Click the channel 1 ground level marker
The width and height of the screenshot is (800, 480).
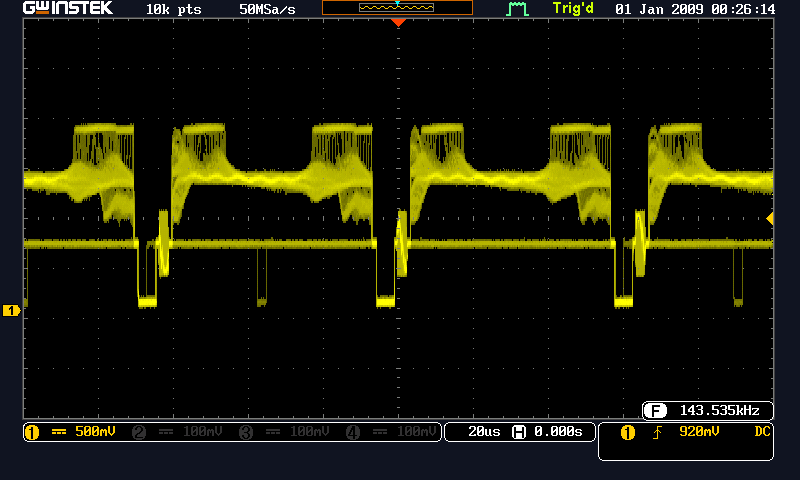click(x=11, y=311)
